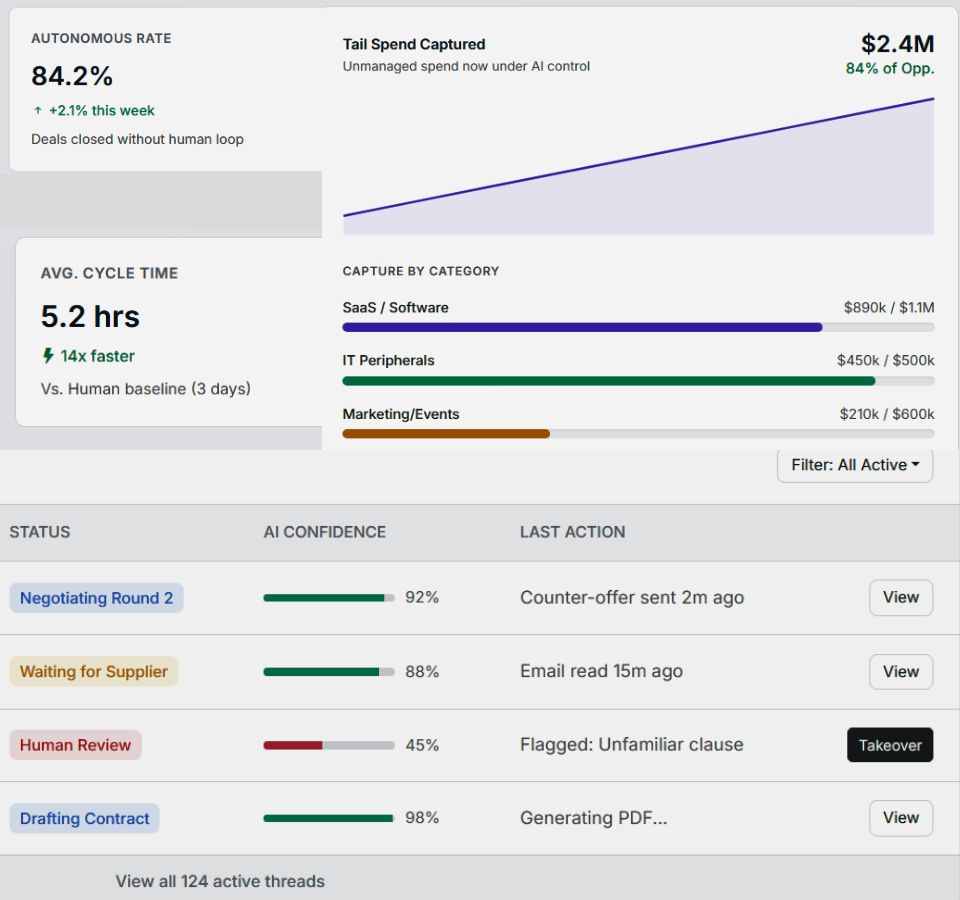Image resolution: width=960 pixels, height=900 pixels.
Task: Click the IT Peripherals green progress bar
Action: click(638, 381)
